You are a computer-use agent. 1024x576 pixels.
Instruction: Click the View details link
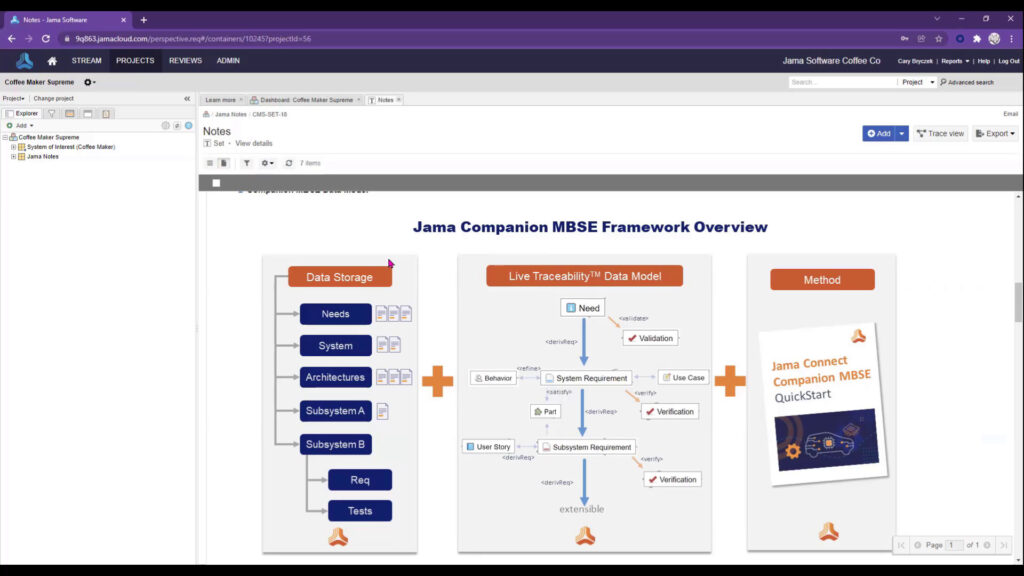[x=254, y=143]
